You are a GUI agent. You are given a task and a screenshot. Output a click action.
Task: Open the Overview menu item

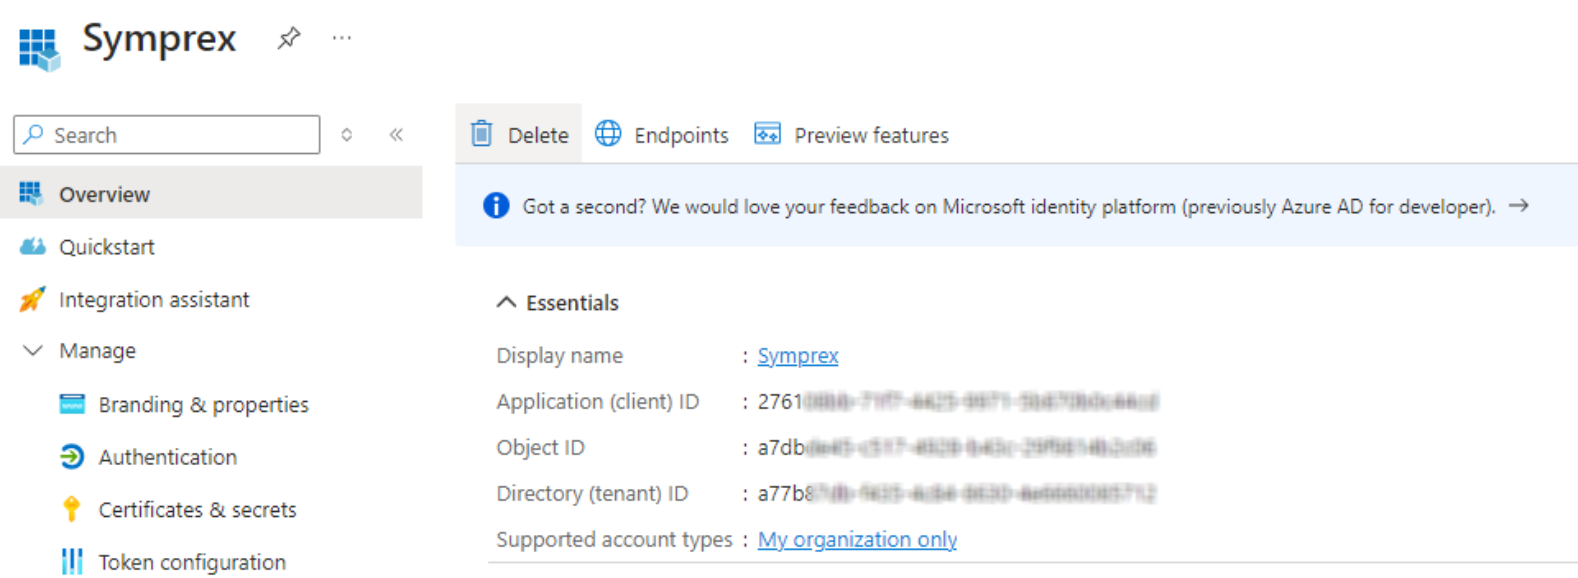(x=211, y=193)
